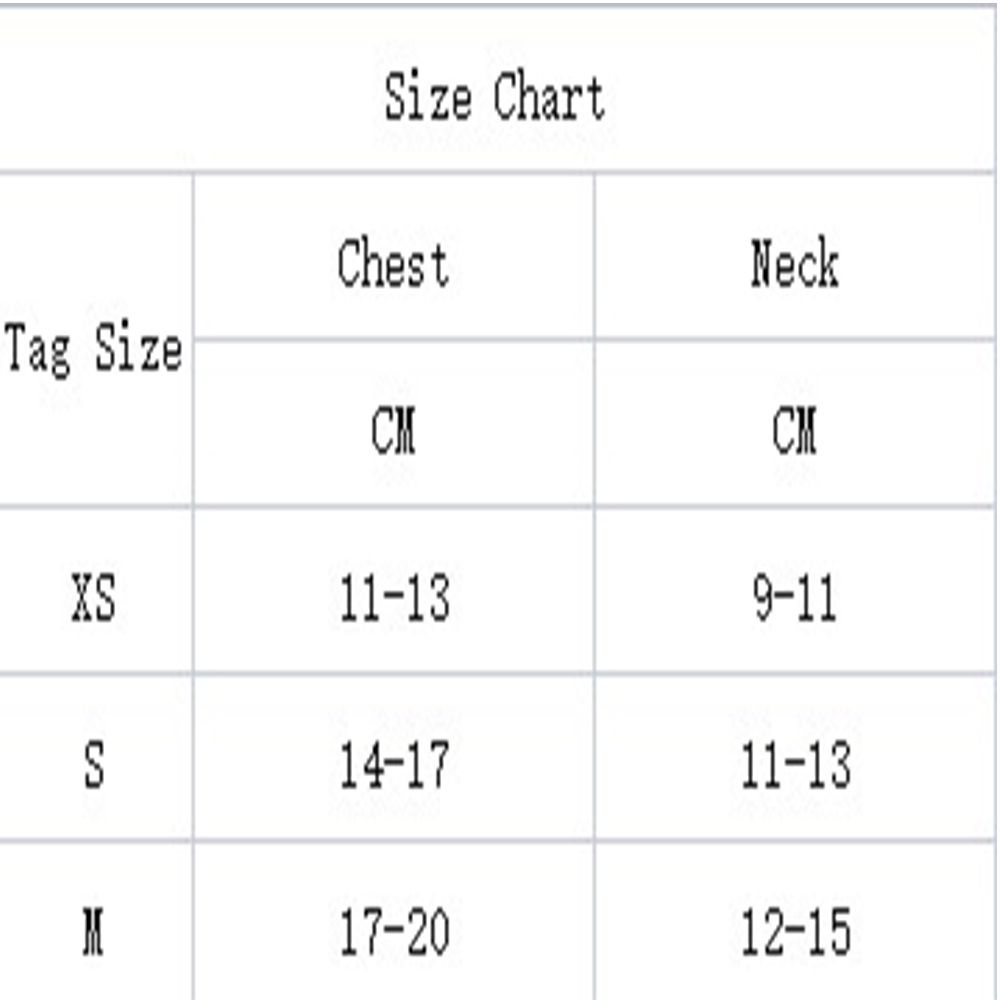
Task: Select the M neck value 12-15
Action: tap(796, 932)
